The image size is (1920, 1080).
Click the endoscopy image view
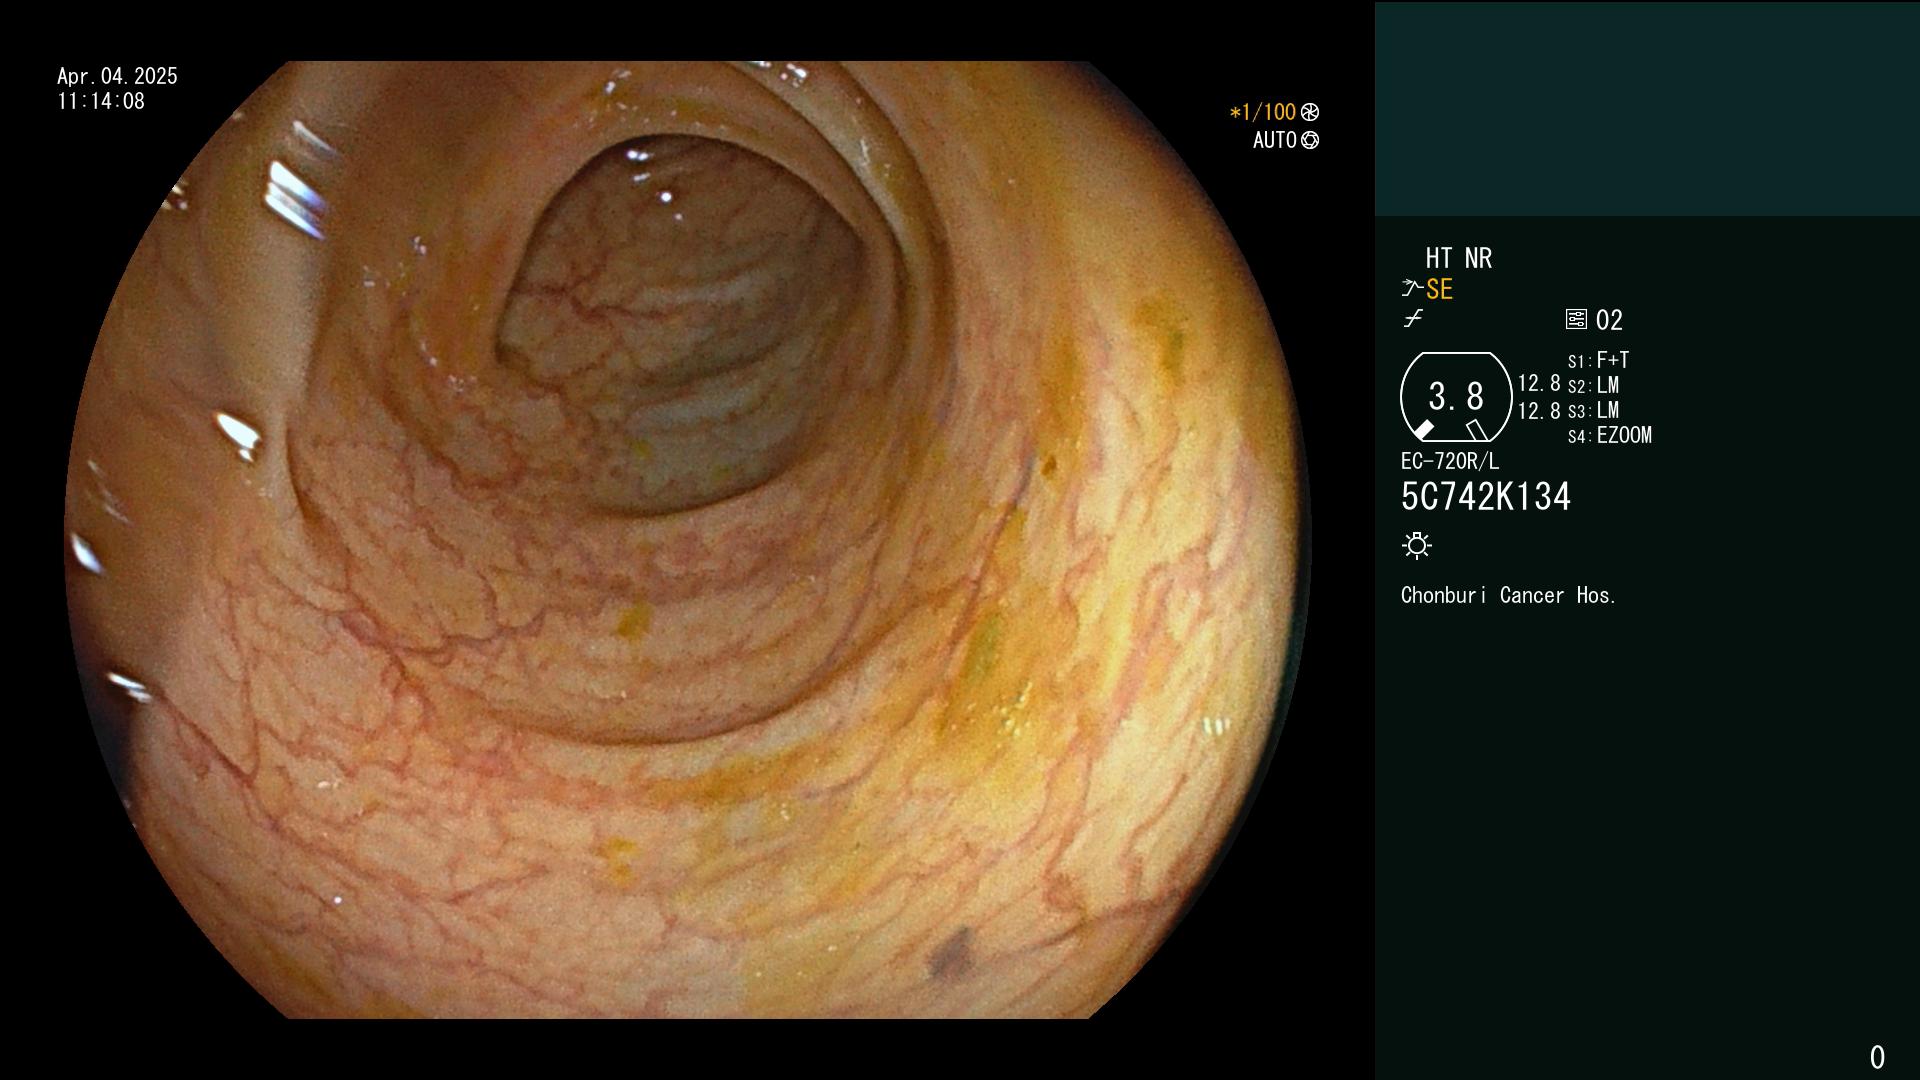pyautogui.click(x=688, y=540)
